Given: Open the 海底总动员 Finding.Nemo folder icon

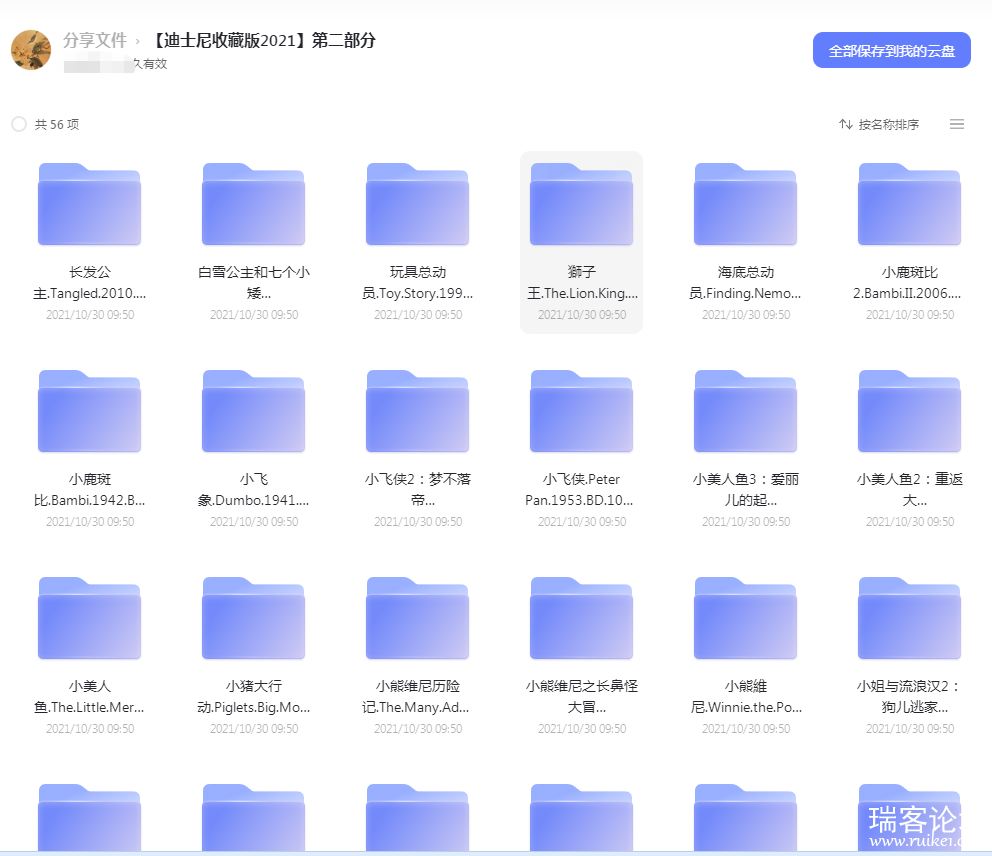Looking at the screenshot, I should point(745,204).
